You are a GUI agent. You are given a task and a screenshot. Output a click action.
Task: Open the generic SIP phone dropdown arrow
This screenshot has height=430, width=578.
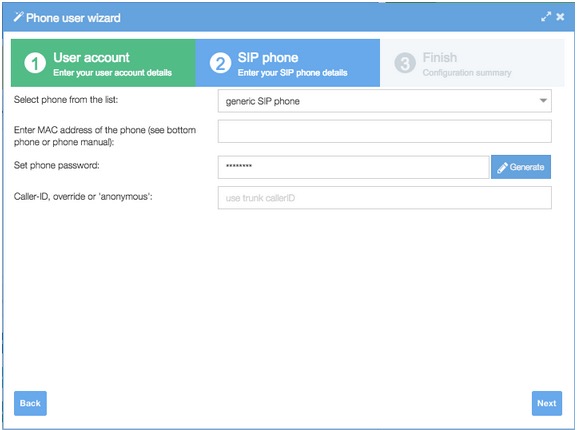coord(543,101)
